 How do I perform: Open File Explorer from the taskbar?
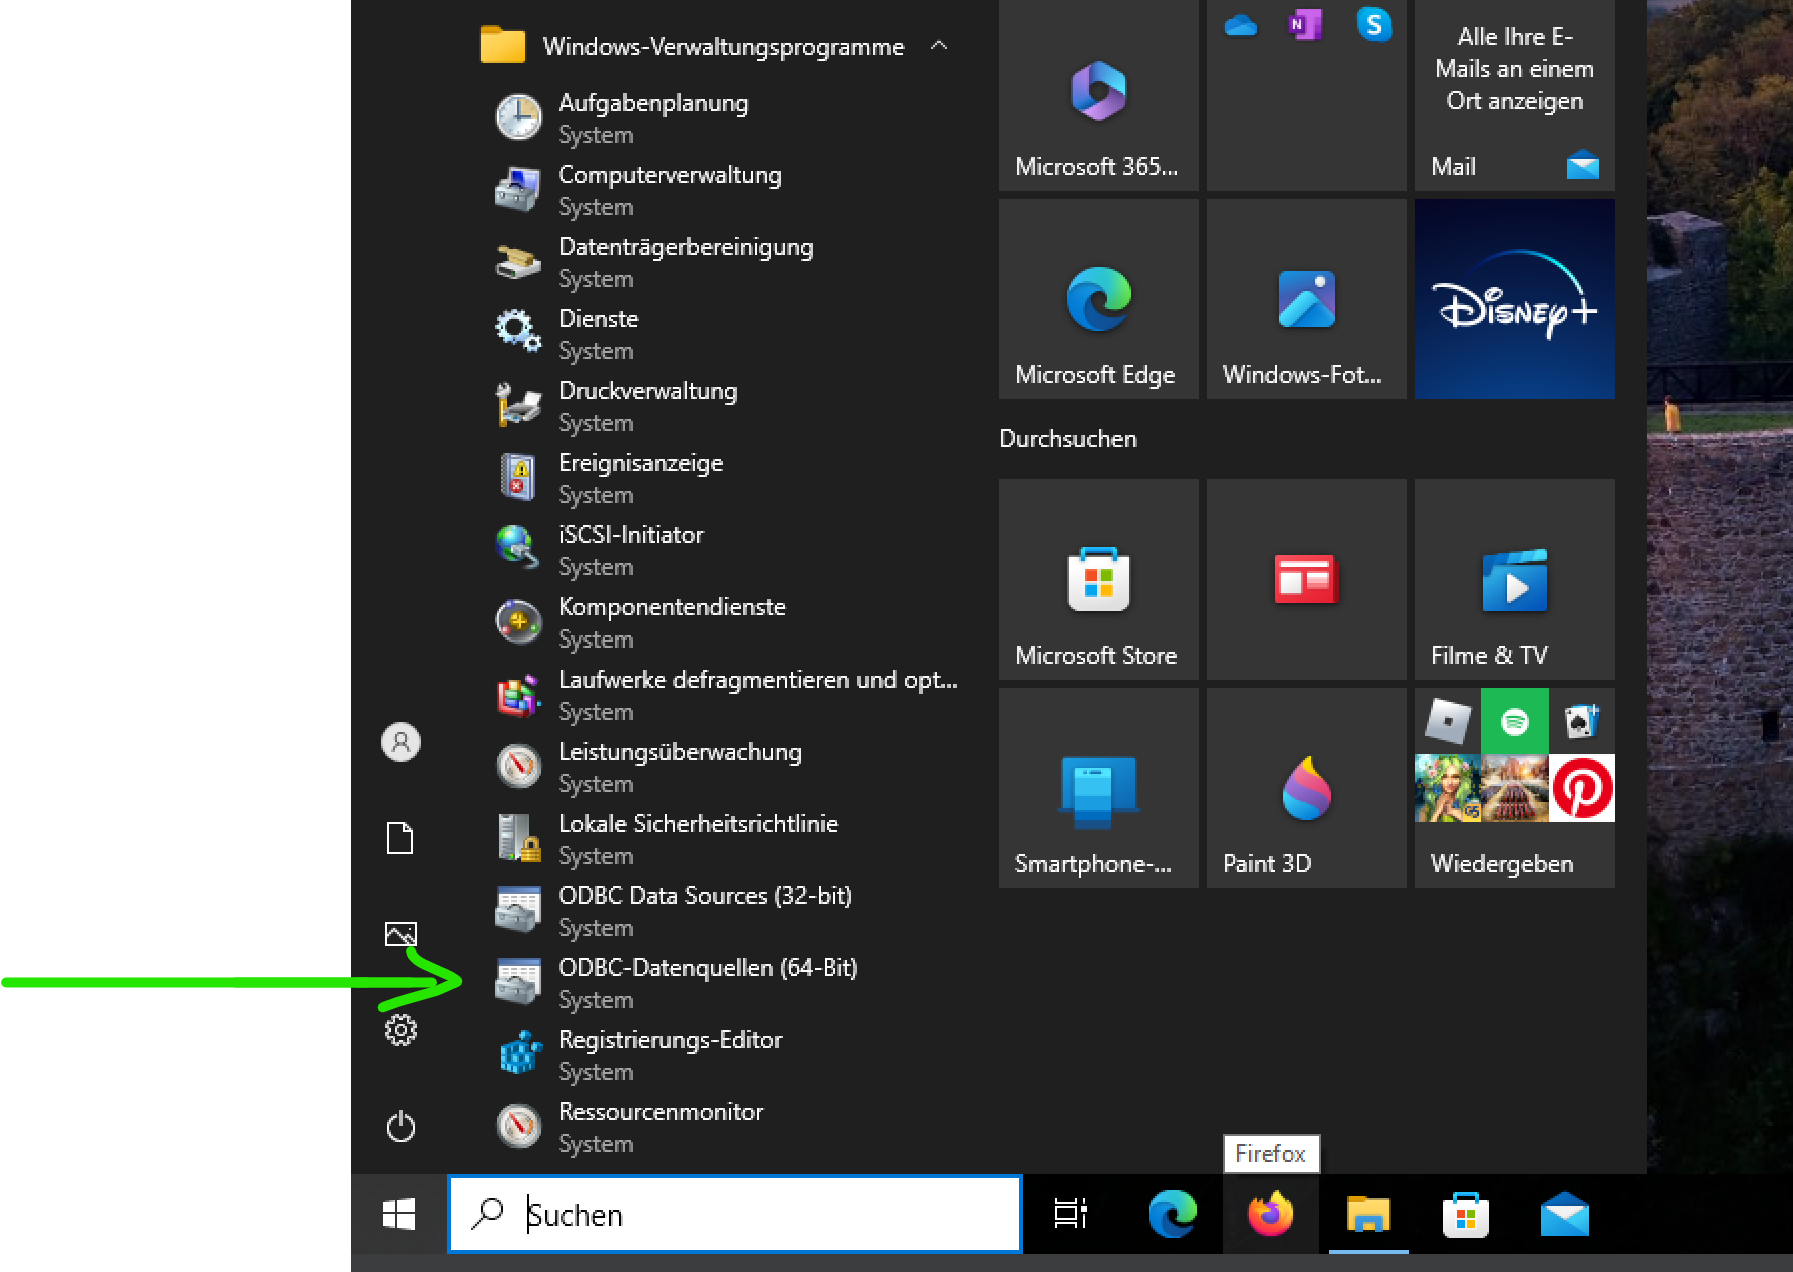click(1368, 1214)
